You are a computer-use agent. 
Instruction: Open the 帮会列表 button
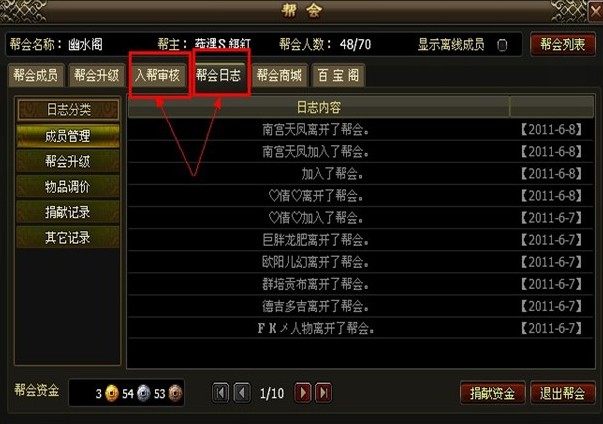pos(563,45)
